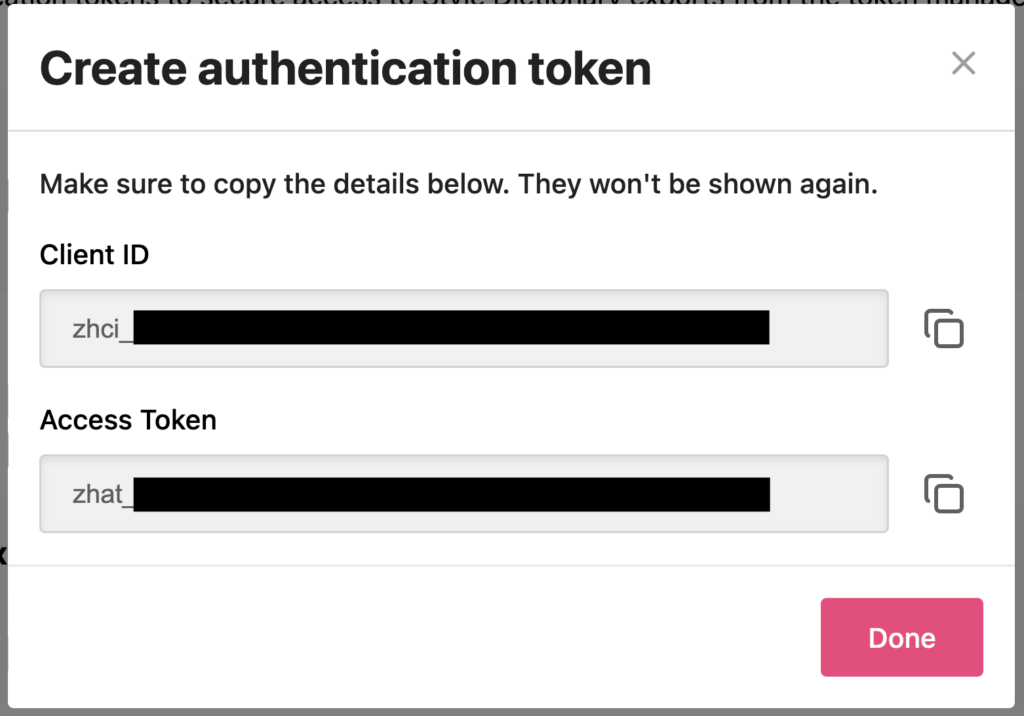This screenshot has height=716, width=1024.
Task: Click the zhci_ prefix text
Action: click(x=102, y=329)
